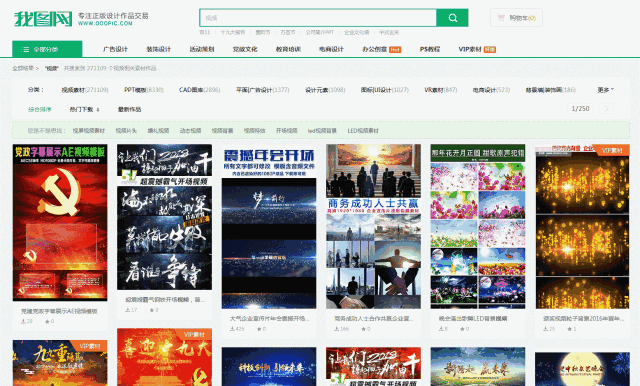Open 广告设计 nav menu
This screenshot has width=640, height=386.
tap(115, 49)
